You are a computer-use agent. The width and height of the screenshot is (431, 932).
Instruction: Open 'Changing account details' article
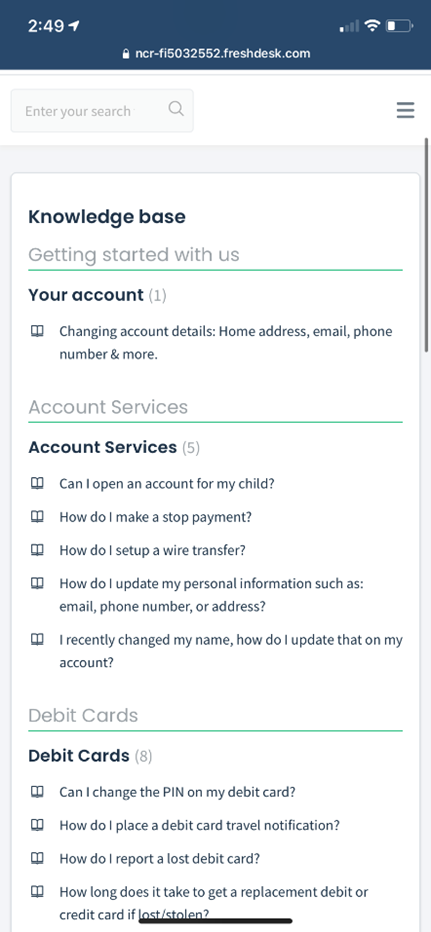point(225,343)
